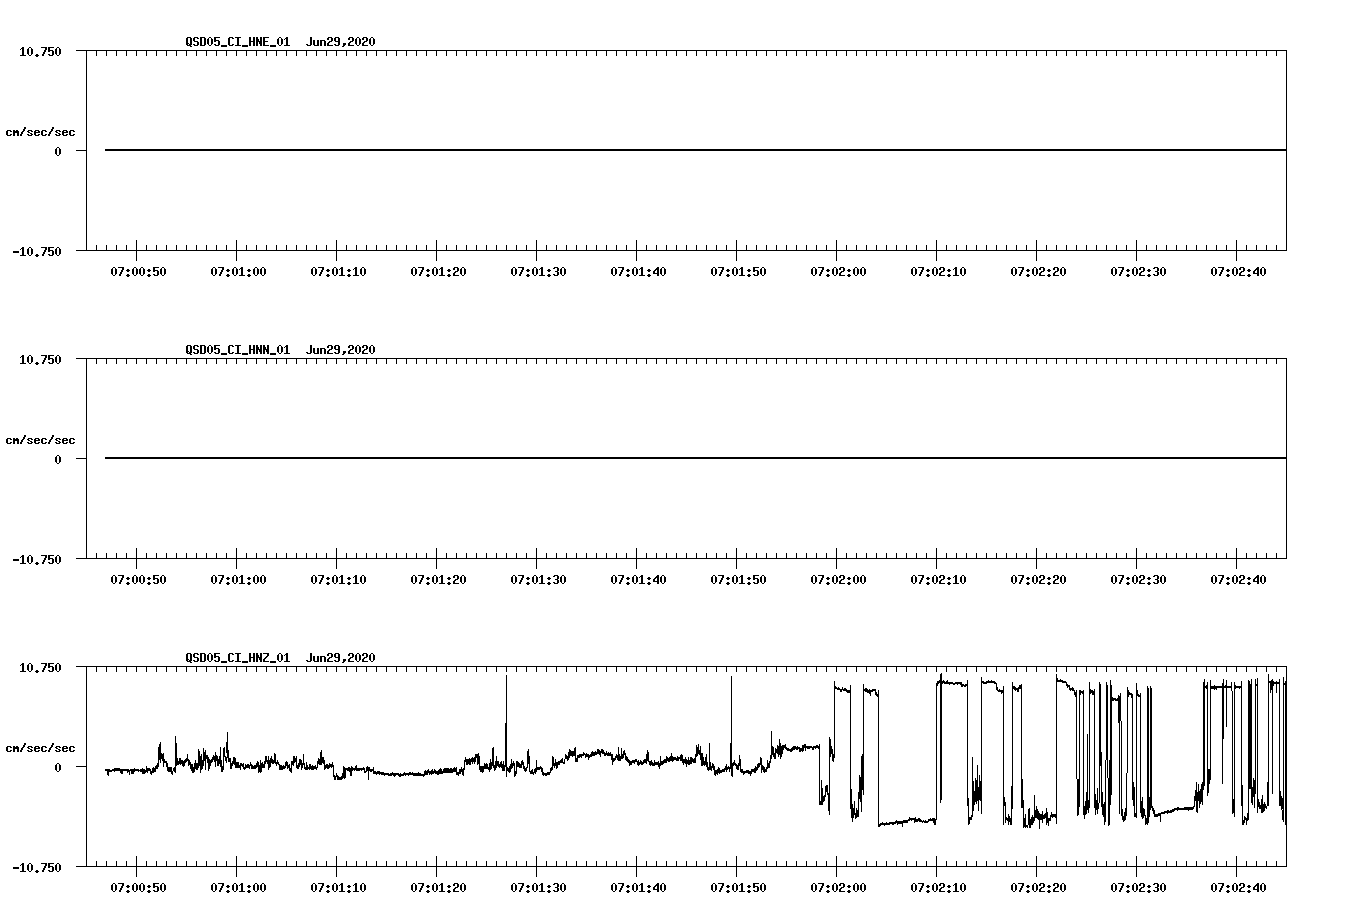Click 10.750 upper limit on HNZ chart
1358x924 pixels.
pos(40,667)
